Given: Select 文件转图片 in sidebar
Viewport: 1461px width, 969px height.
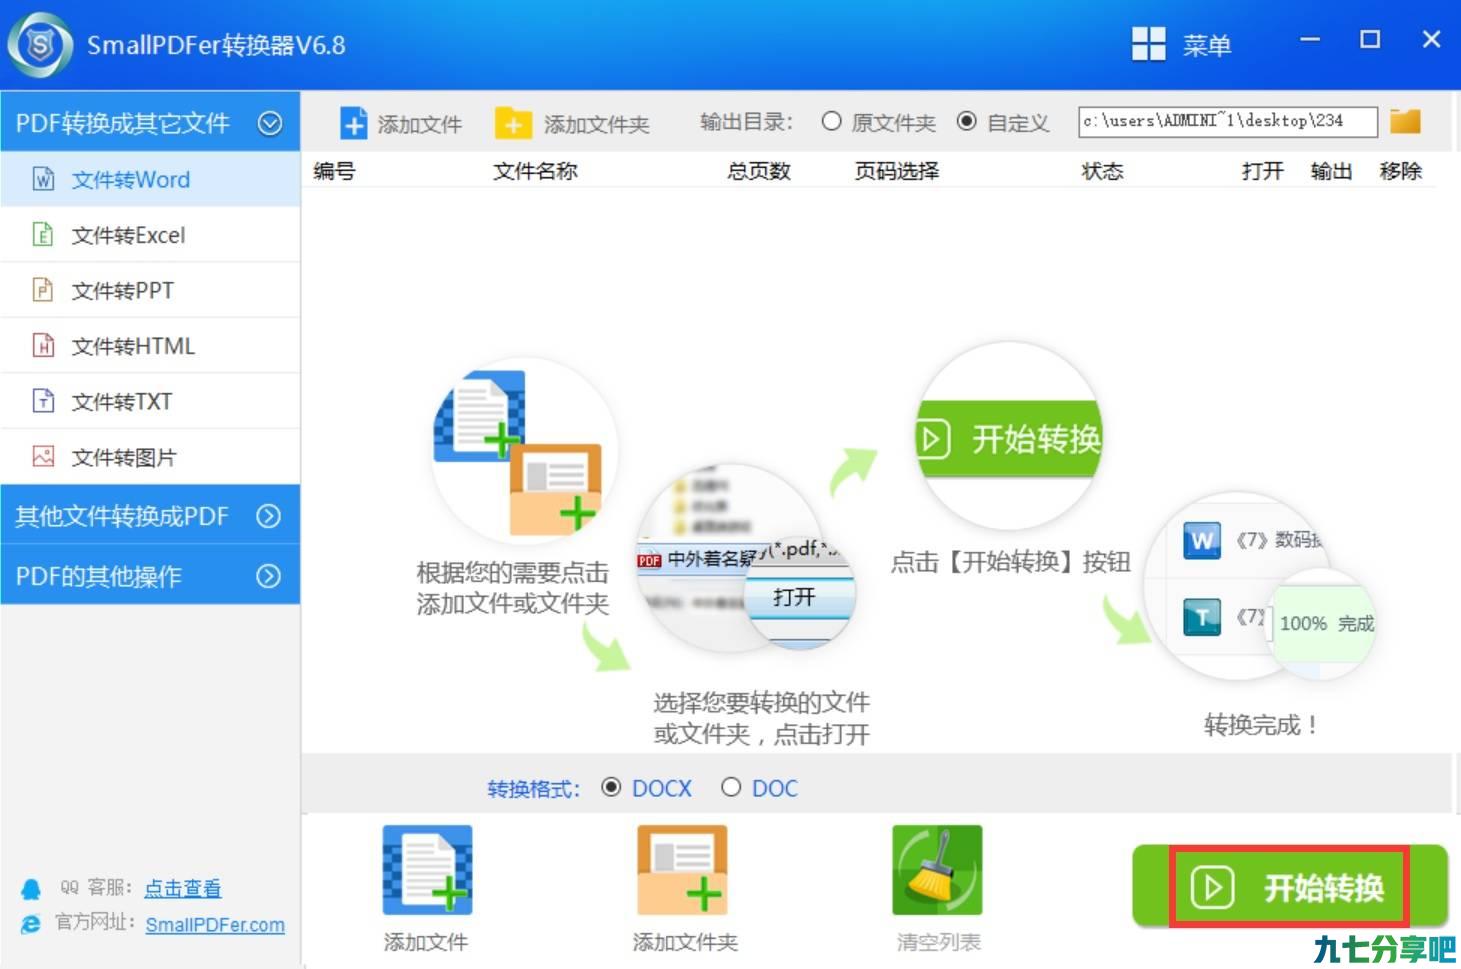Looking at the screenshot, I should click(150, 457).
